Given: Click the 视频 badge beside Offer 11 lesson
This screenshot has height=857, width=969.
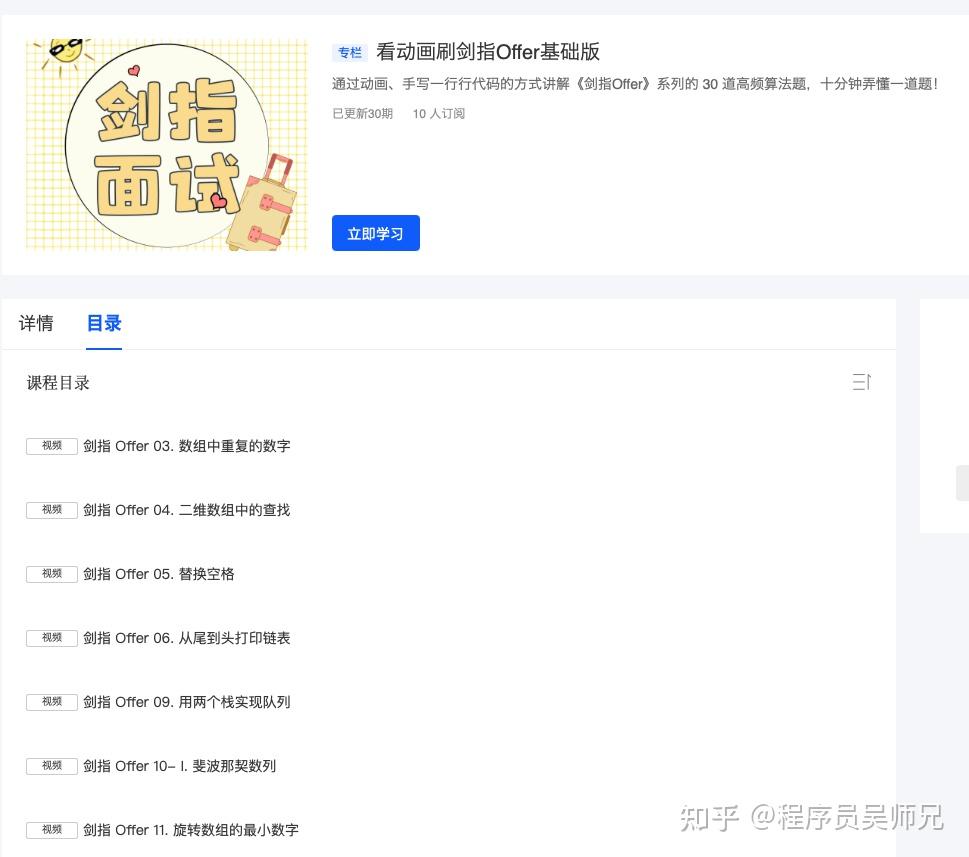Looking at the screenshot, I should coord(51,830).
